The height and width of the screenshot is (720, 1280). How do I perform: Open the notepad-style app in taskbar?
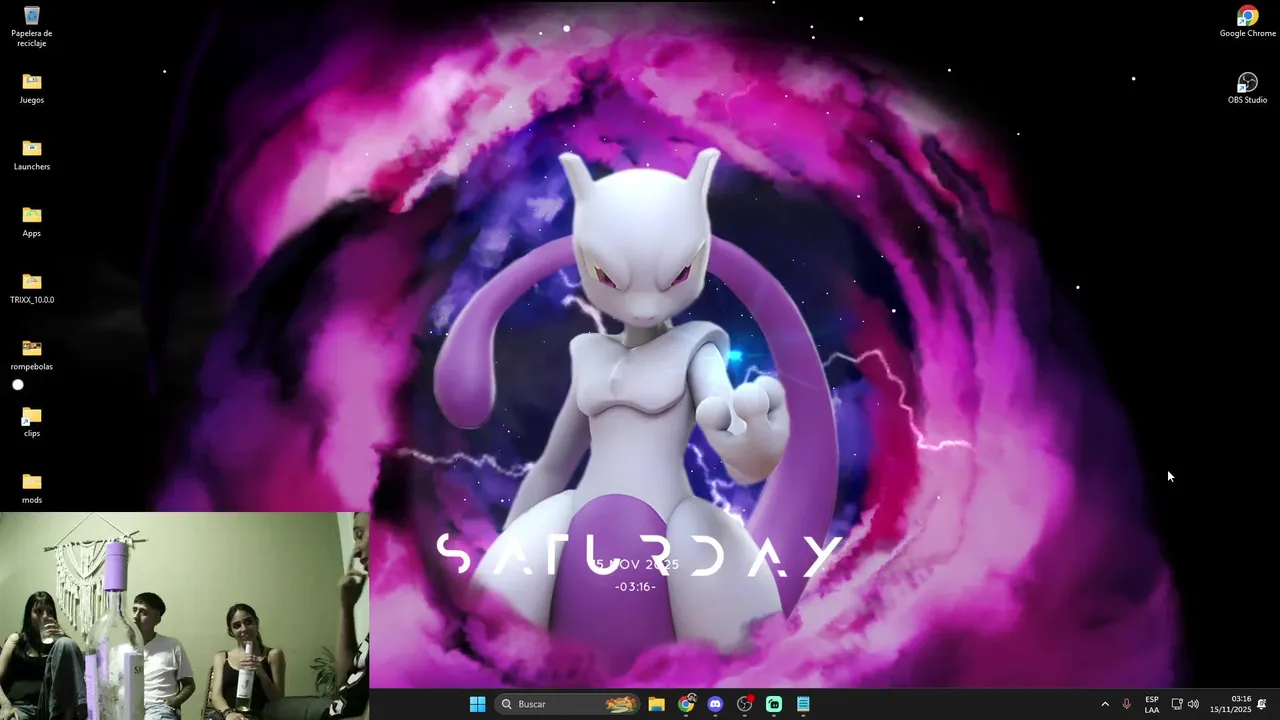point(803,704)
